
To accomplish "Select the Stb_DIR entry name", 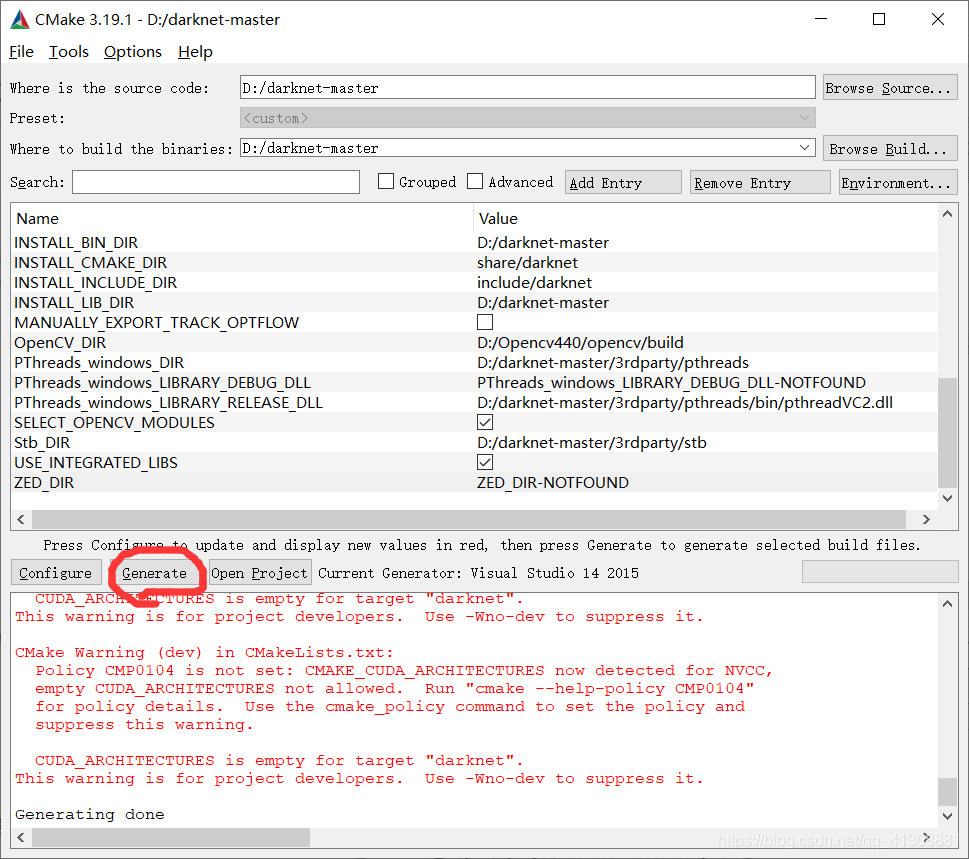I will 42,443.
